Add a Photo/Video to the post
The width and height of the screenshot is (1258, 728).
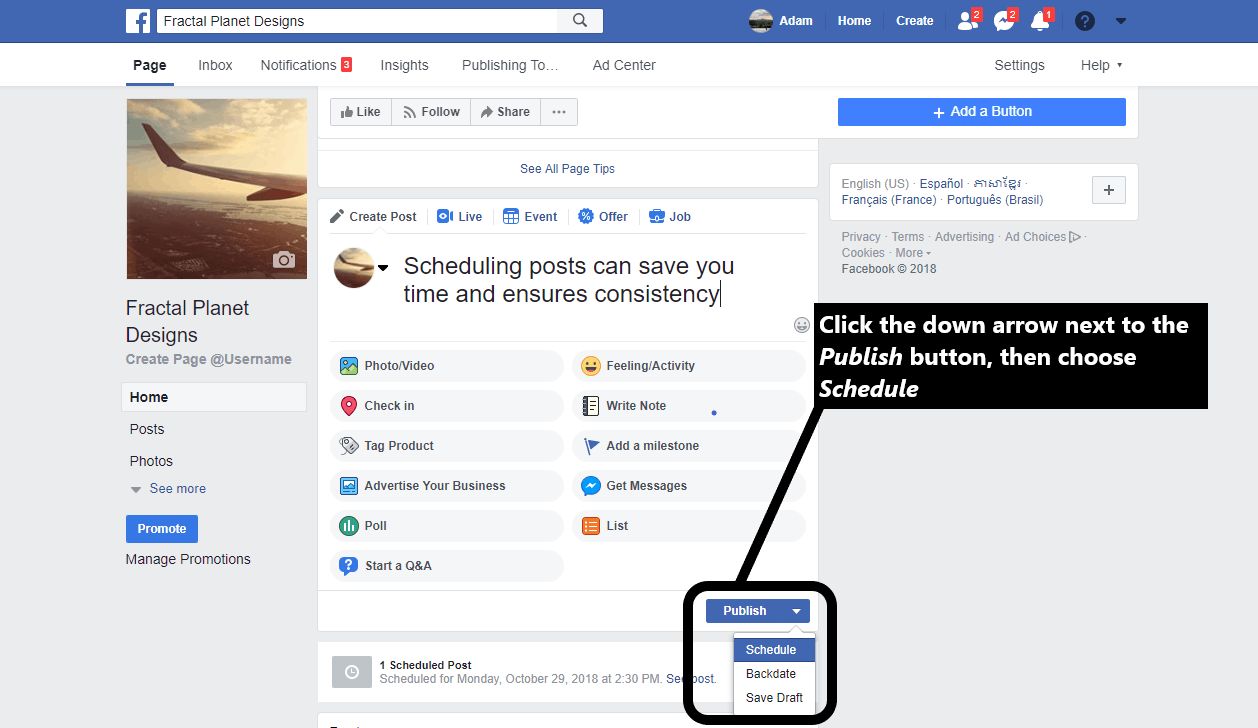point(447,366)
